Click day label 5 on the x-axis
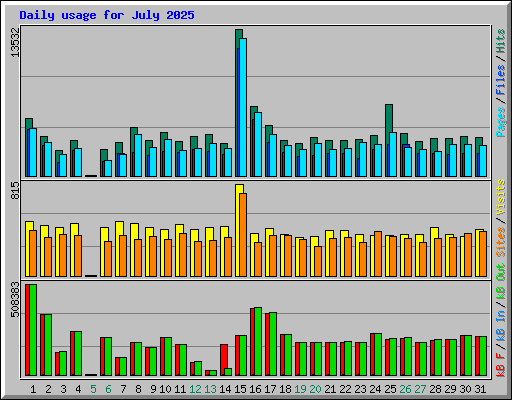The width and height of the screenshot is (512, 400). (x=93, y=389)
